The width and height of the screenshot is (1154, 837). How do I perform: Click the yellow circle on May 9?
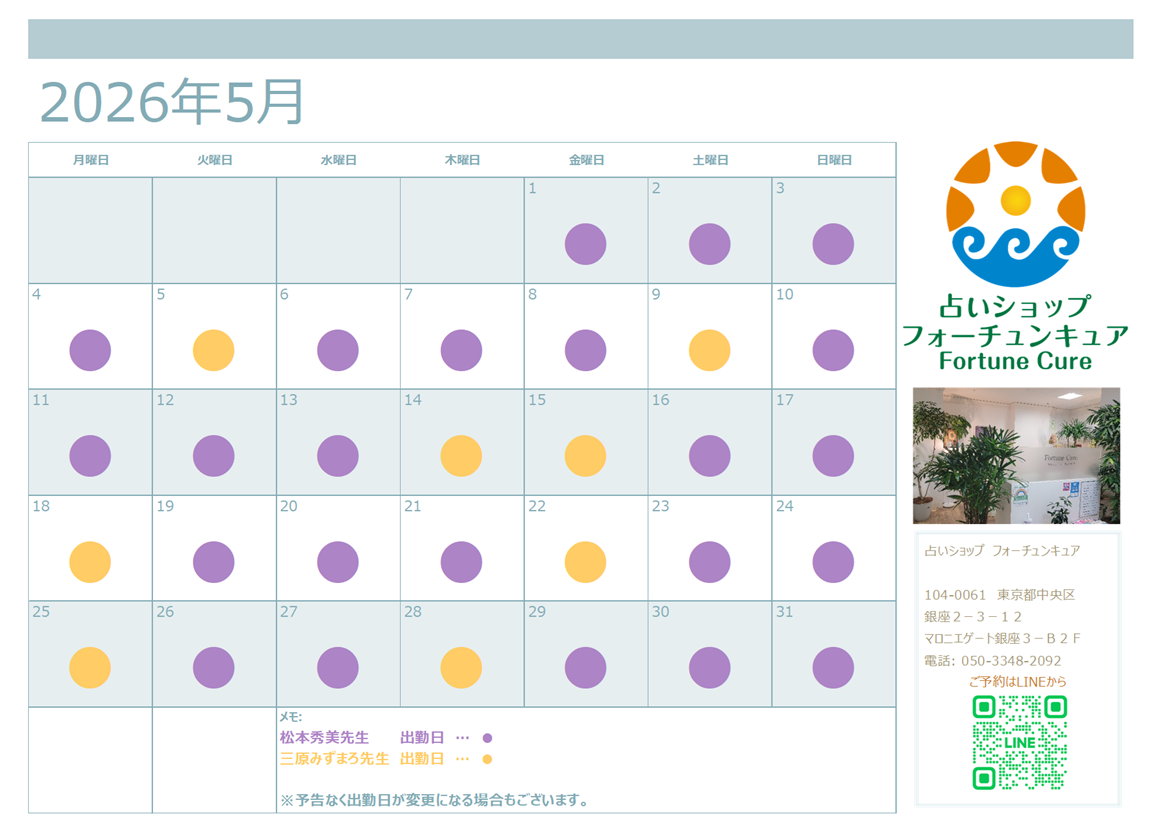pyautogui.click(x=709, y=350)
